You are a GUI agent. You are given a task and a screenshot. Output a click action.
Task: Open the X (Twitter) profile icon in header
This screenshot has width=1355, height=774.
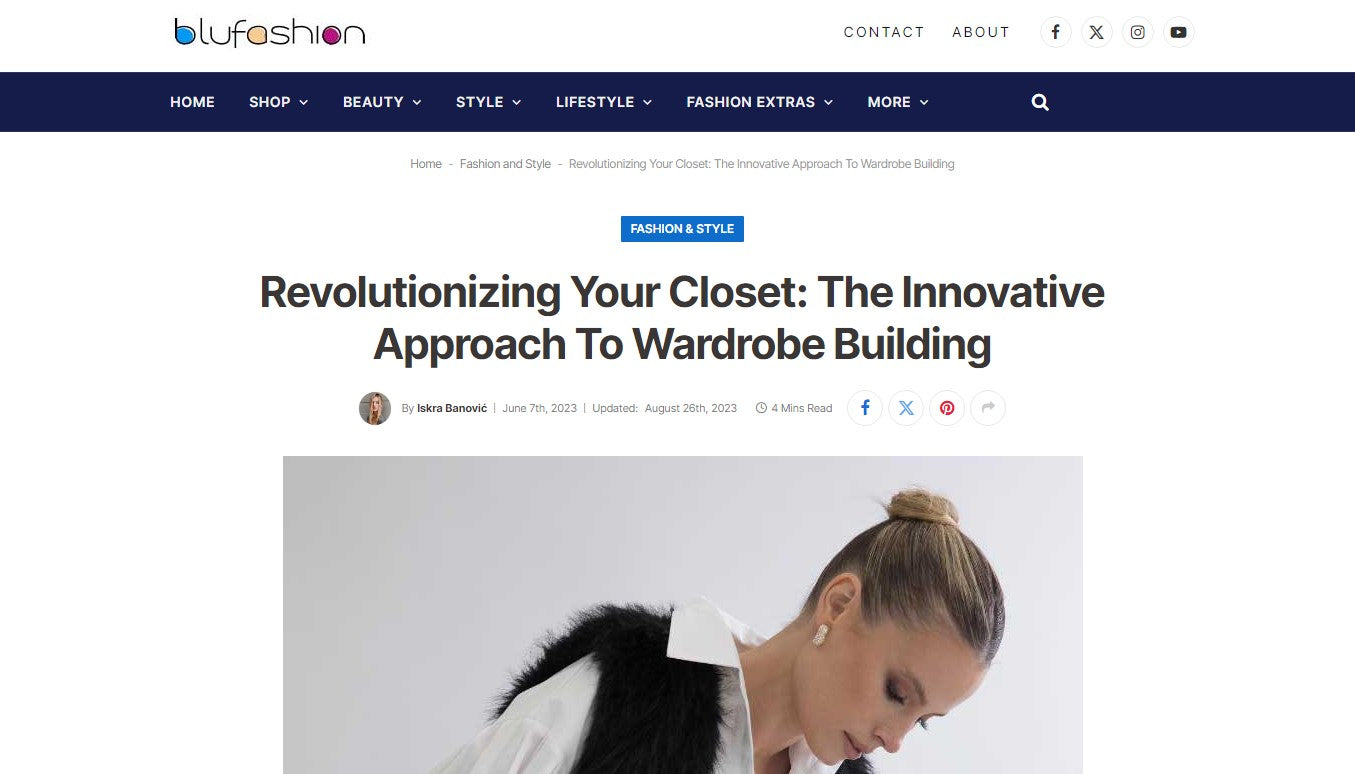coord(1096,32)
